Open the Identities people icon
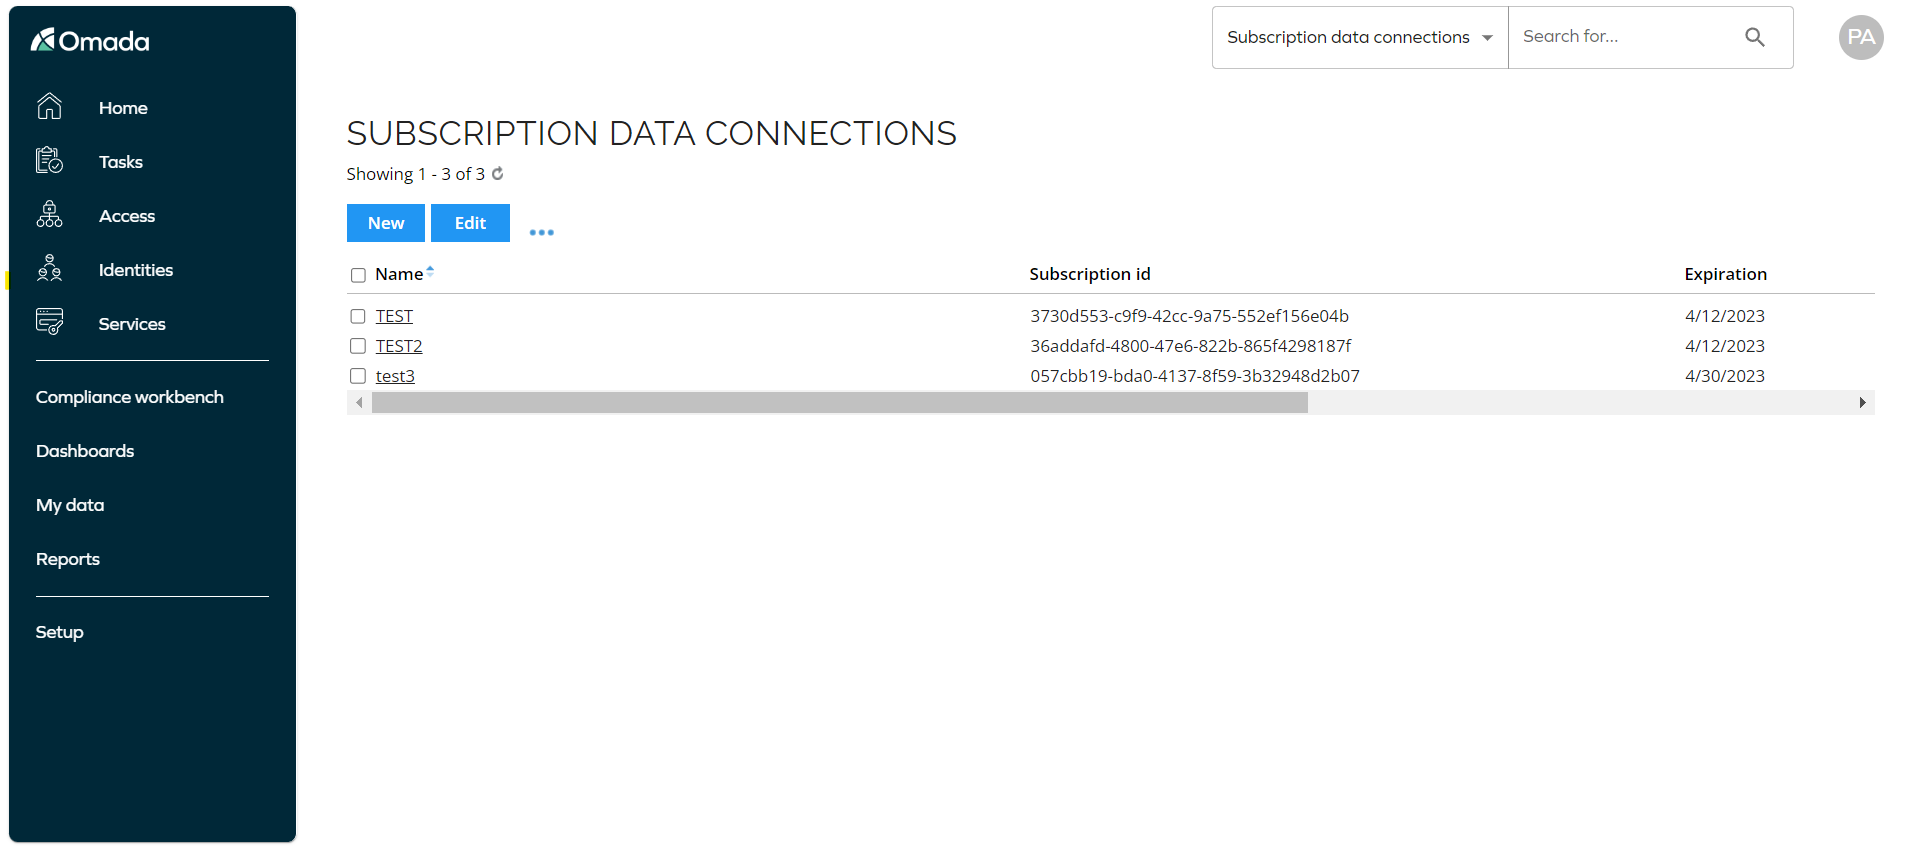The image size is (1911, 850). [x=49, y=268]
